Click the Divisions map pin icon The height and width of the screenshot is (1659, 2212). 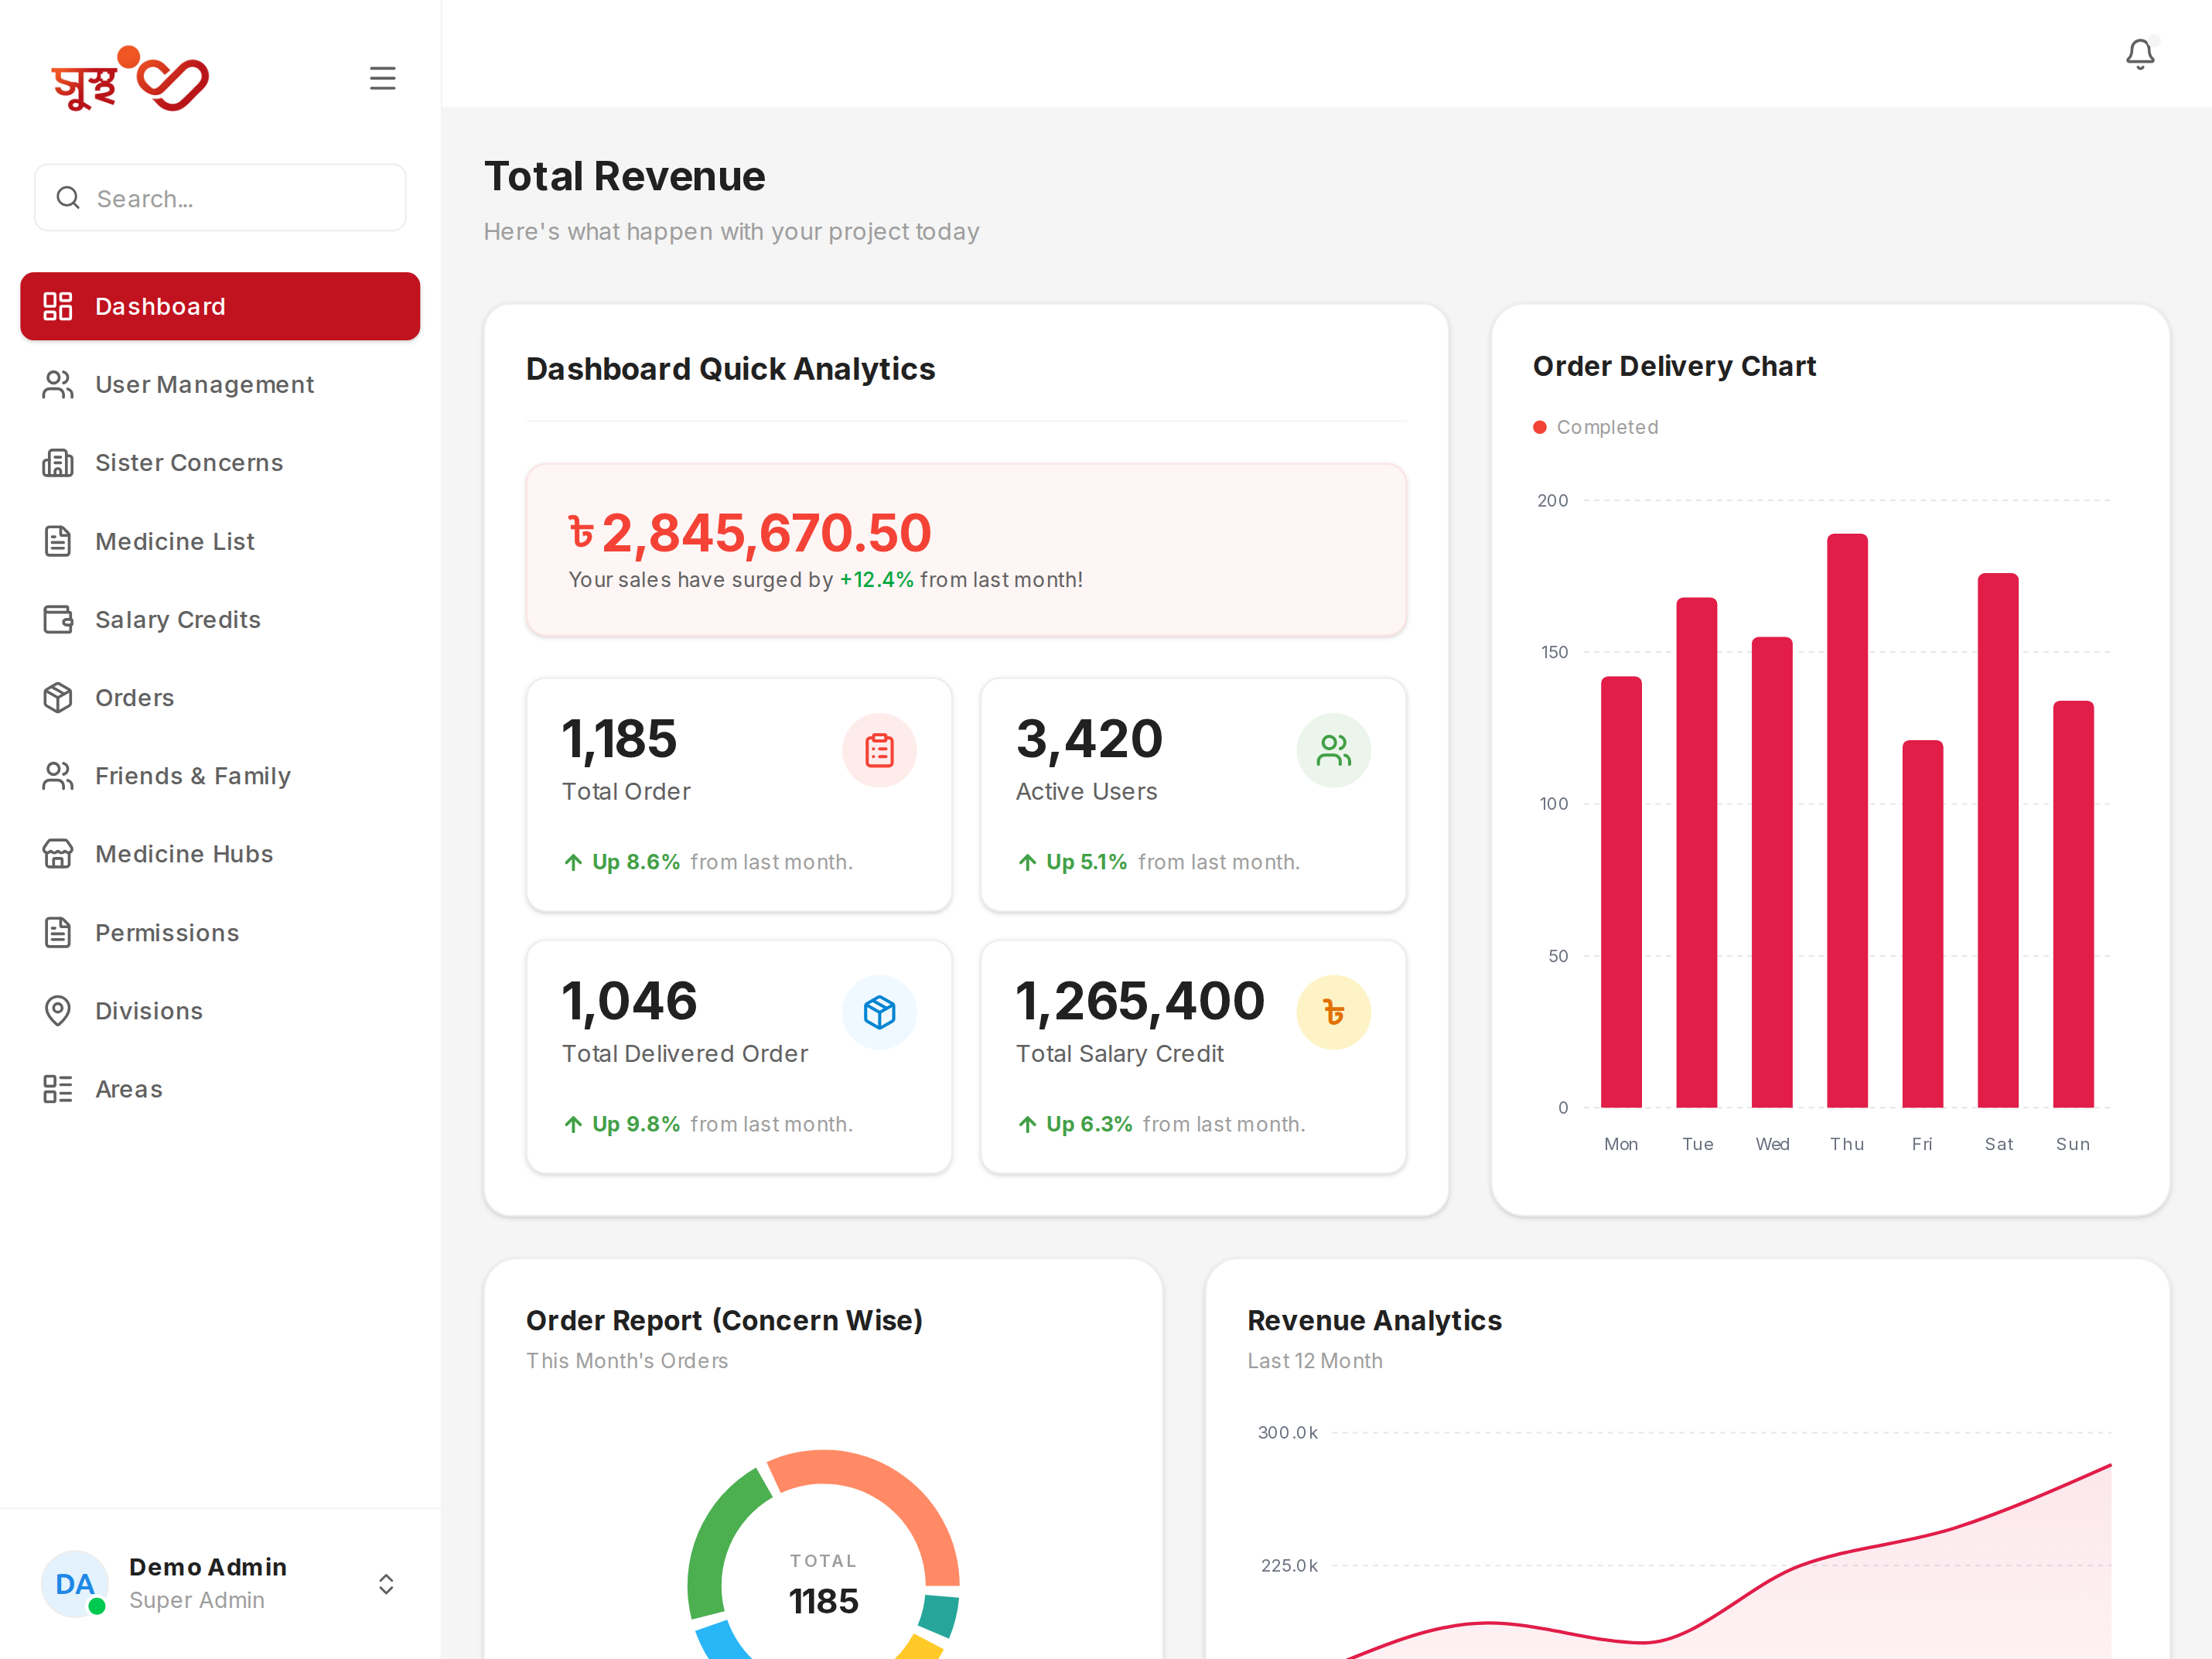click(58, 1011)
